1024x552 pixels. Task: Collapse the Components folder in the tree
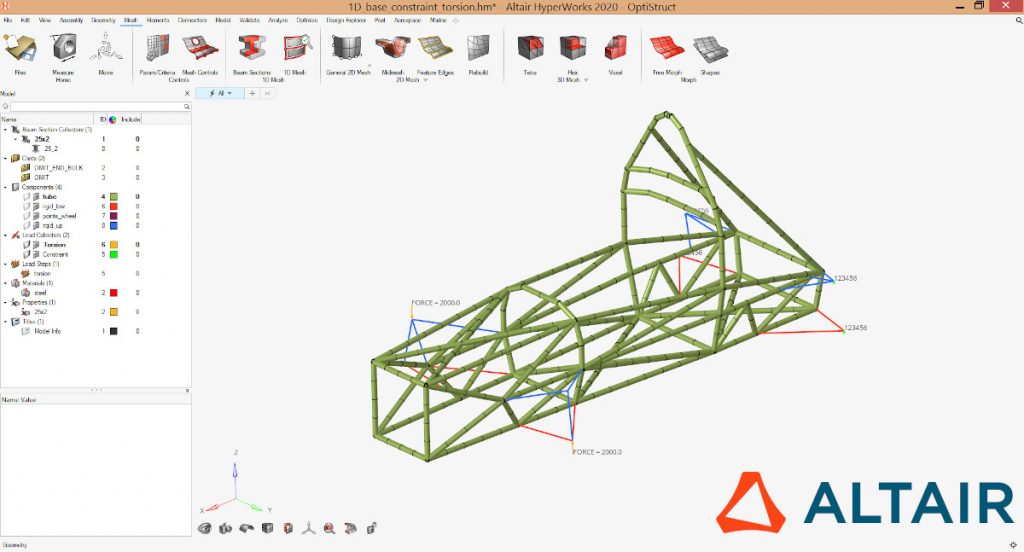pyautogui.click(x=5, y=187)
